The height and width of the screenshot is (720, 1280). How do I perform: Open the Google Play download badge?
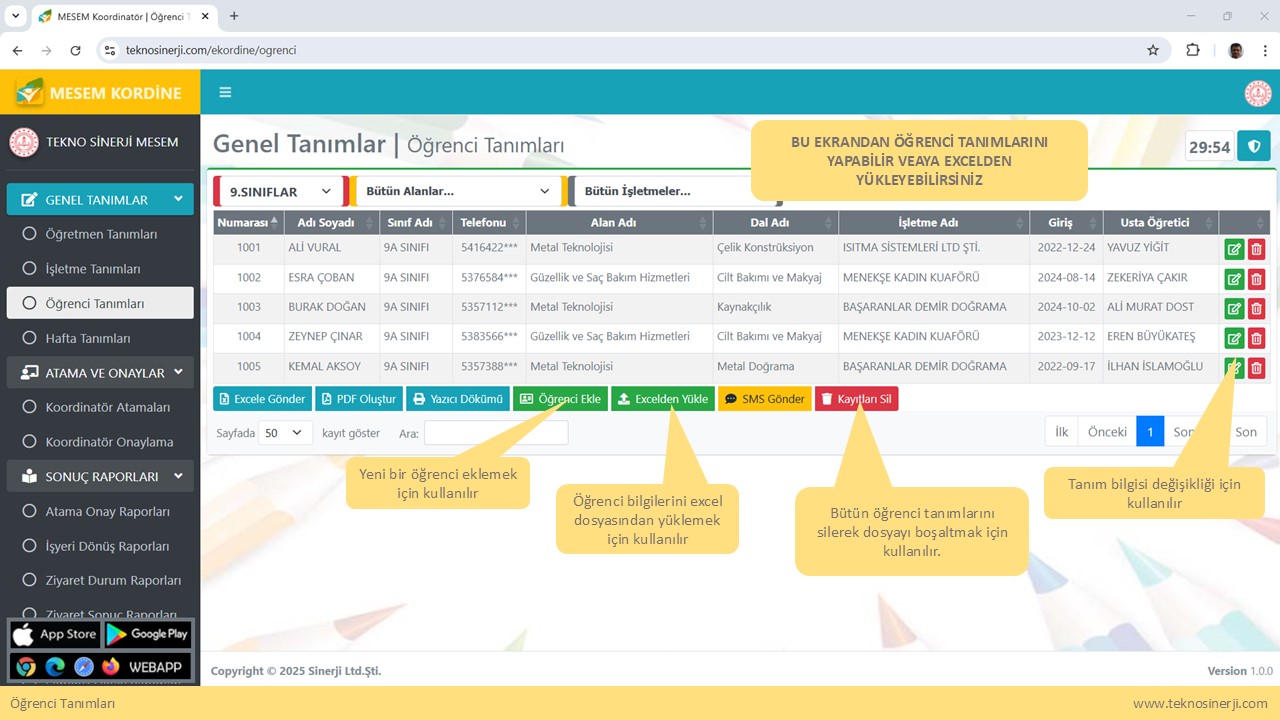coord(147,634)
